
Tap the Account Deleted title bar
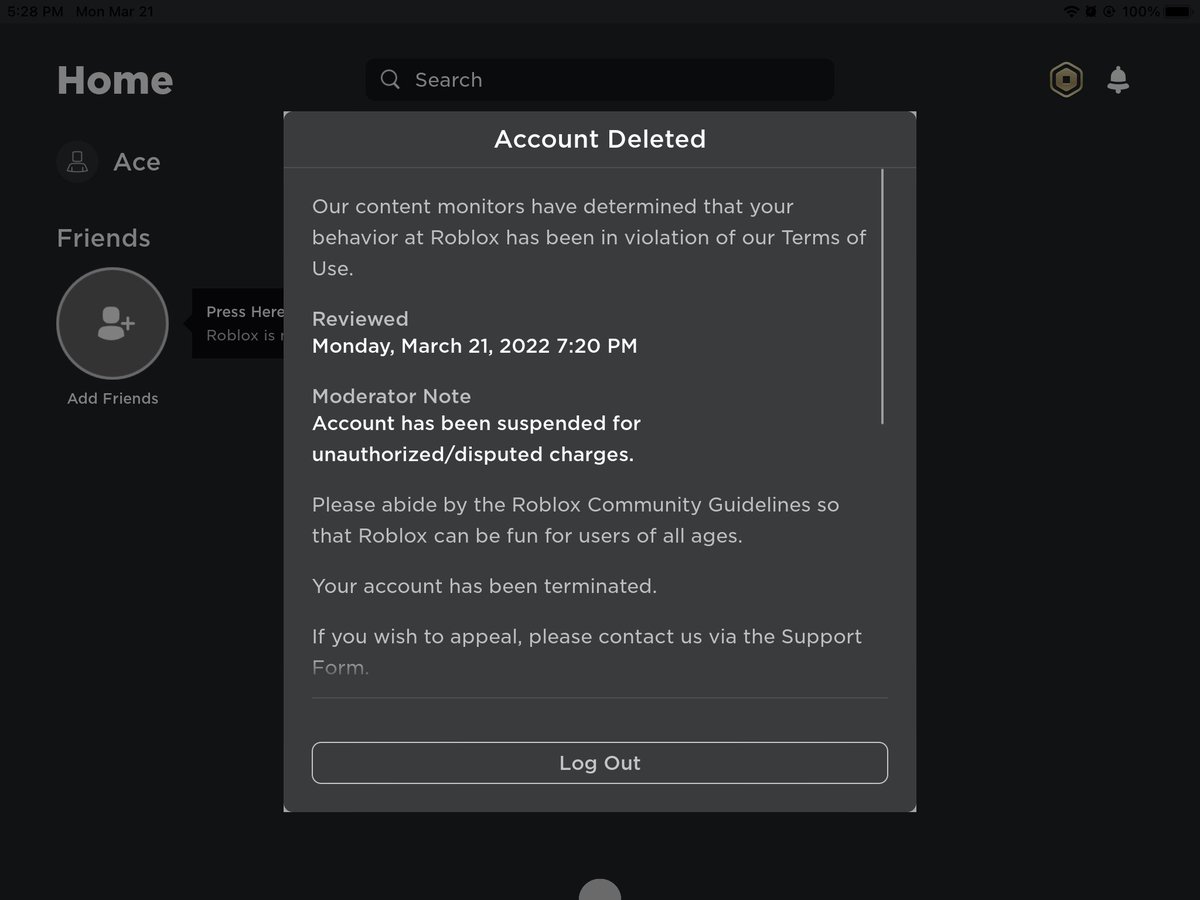600,139
